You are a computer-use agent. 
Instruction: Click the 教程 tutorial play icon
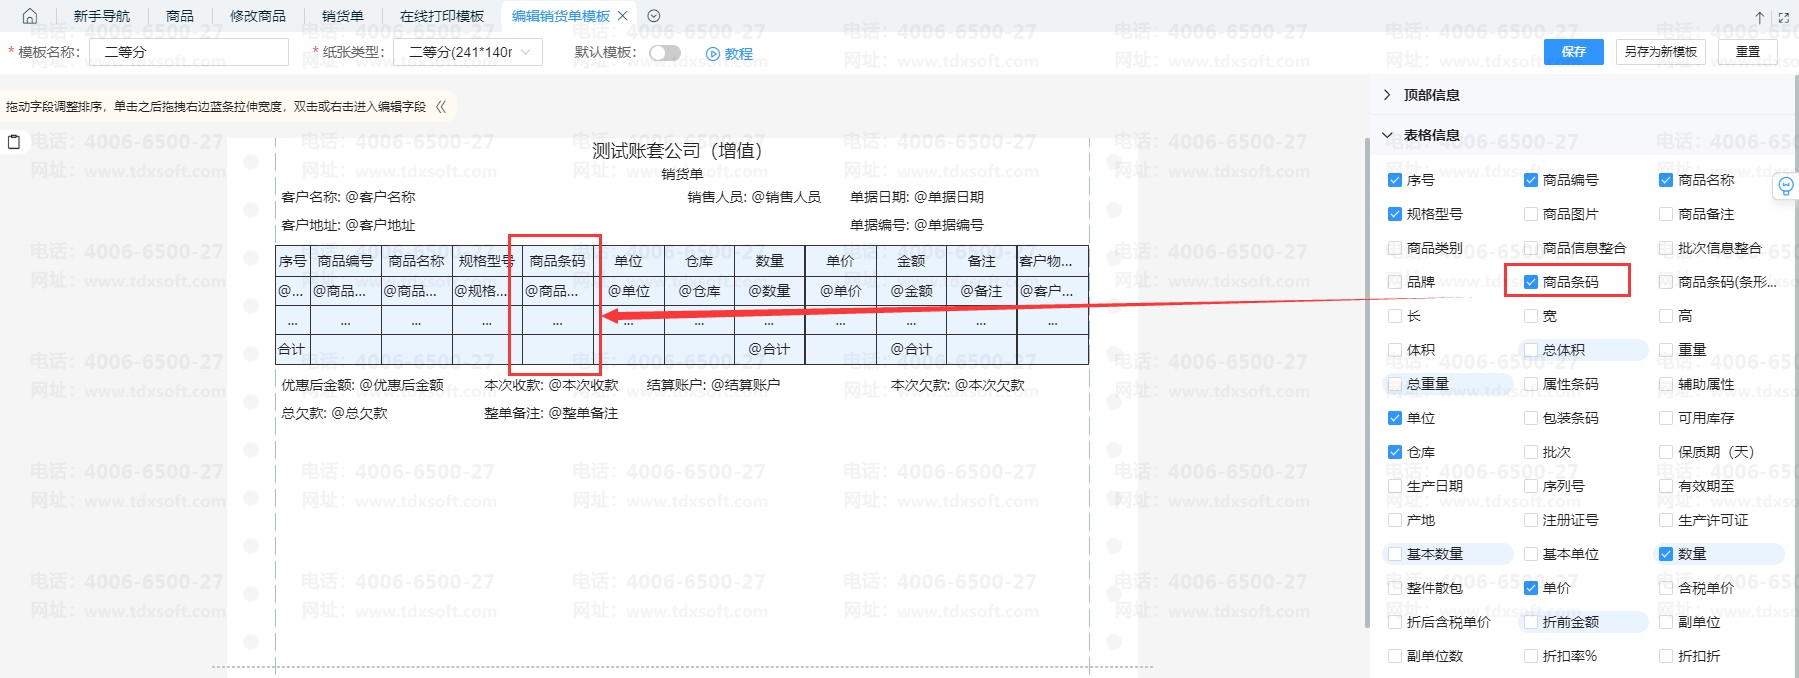coord(713,54)
